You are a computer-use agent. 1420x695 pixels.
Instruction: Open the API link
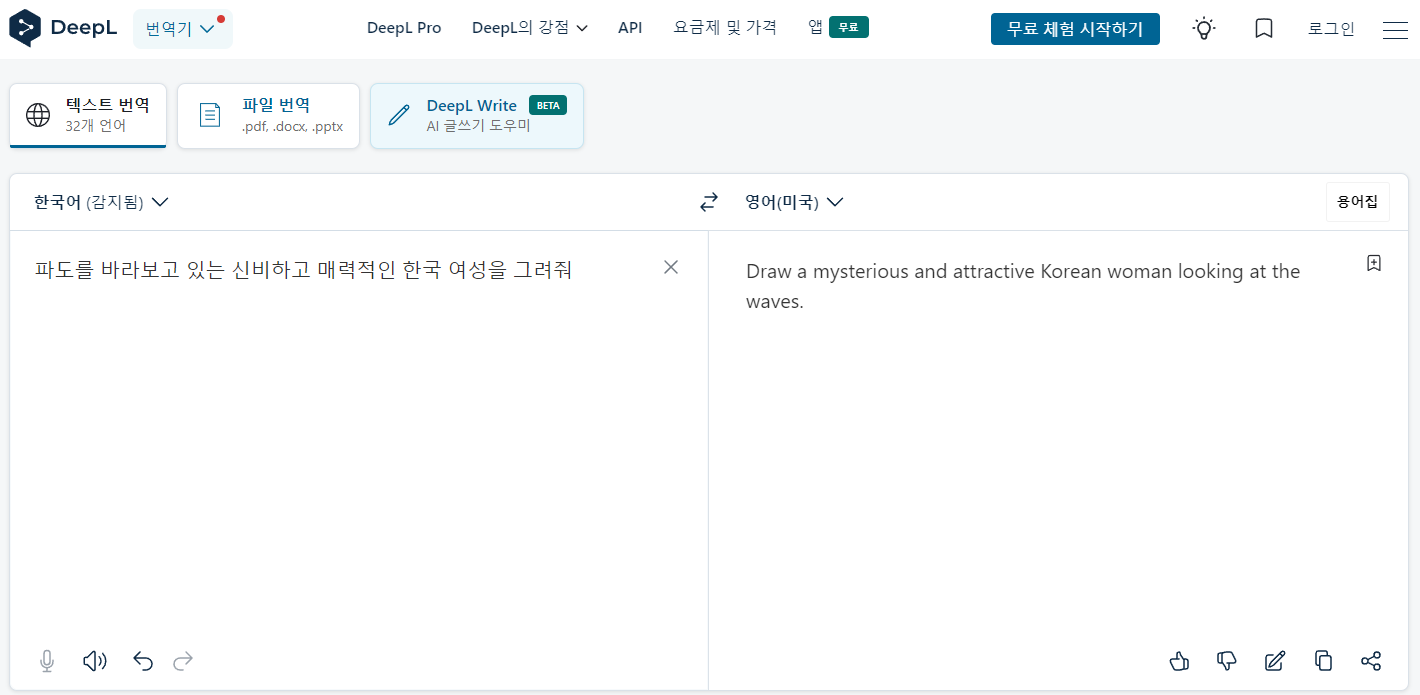click(630, 28)
